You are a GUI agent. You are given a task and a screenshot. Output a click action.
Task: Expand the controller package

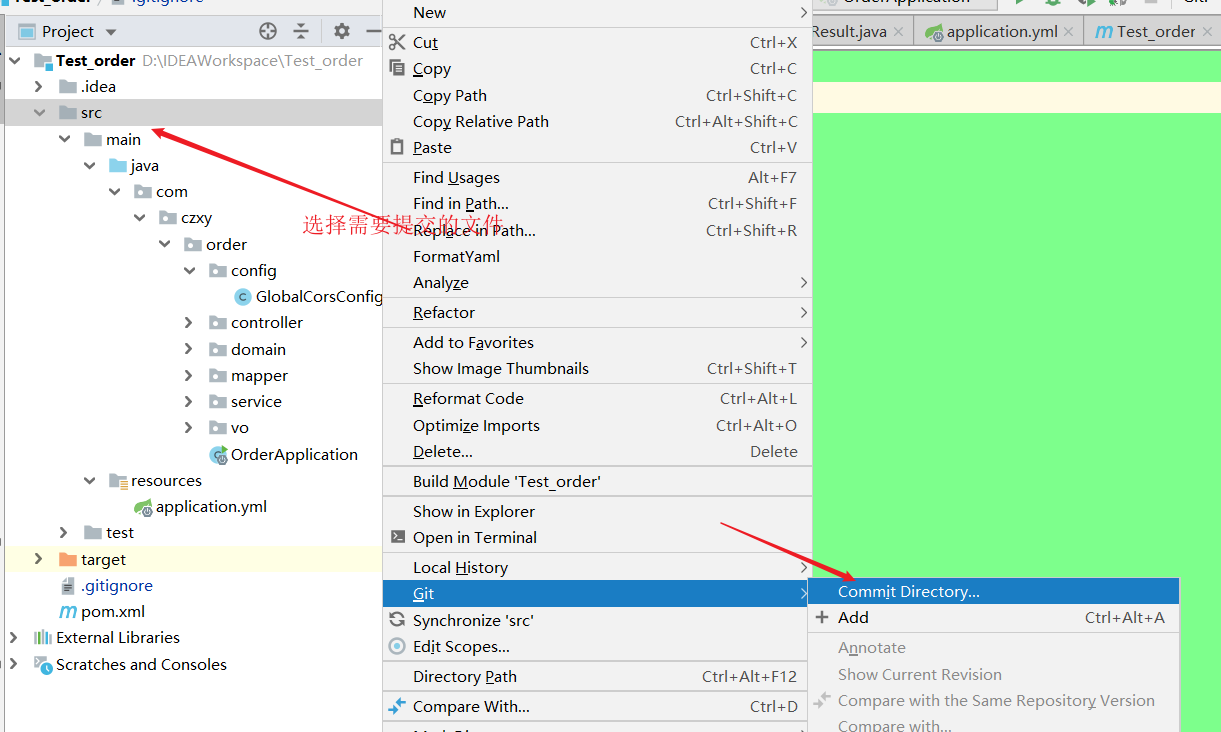coord(189,322)
